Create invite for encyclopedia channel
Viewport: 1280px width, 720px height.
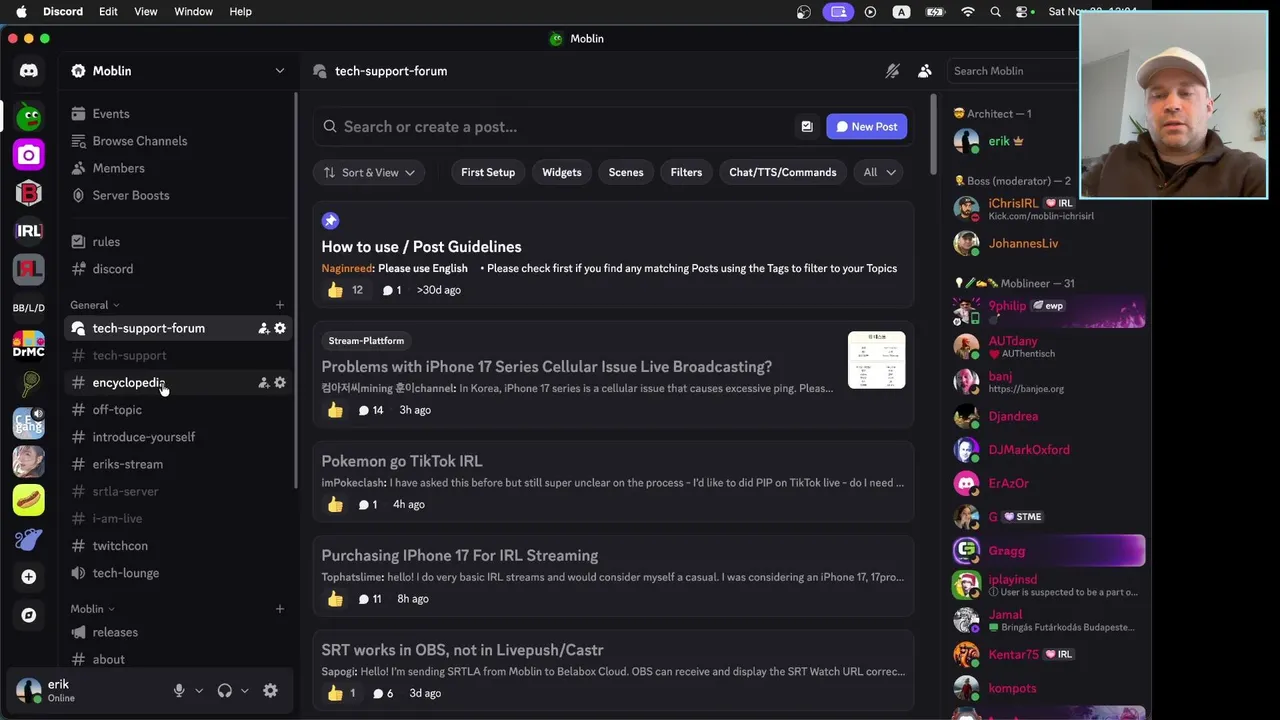[264, 382]
